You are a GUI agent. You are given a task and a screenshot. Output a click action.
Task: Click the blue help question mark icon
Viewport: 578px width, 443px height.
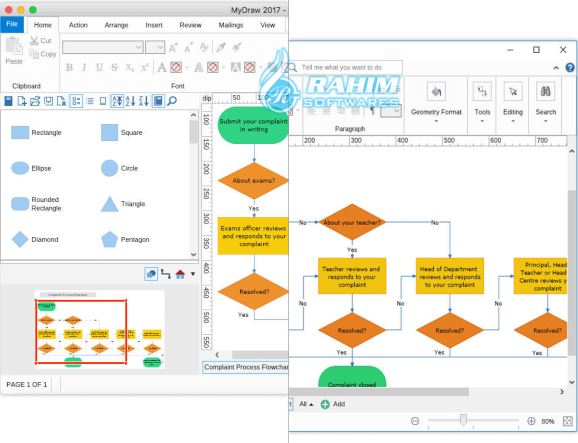[x=570, y=67]
